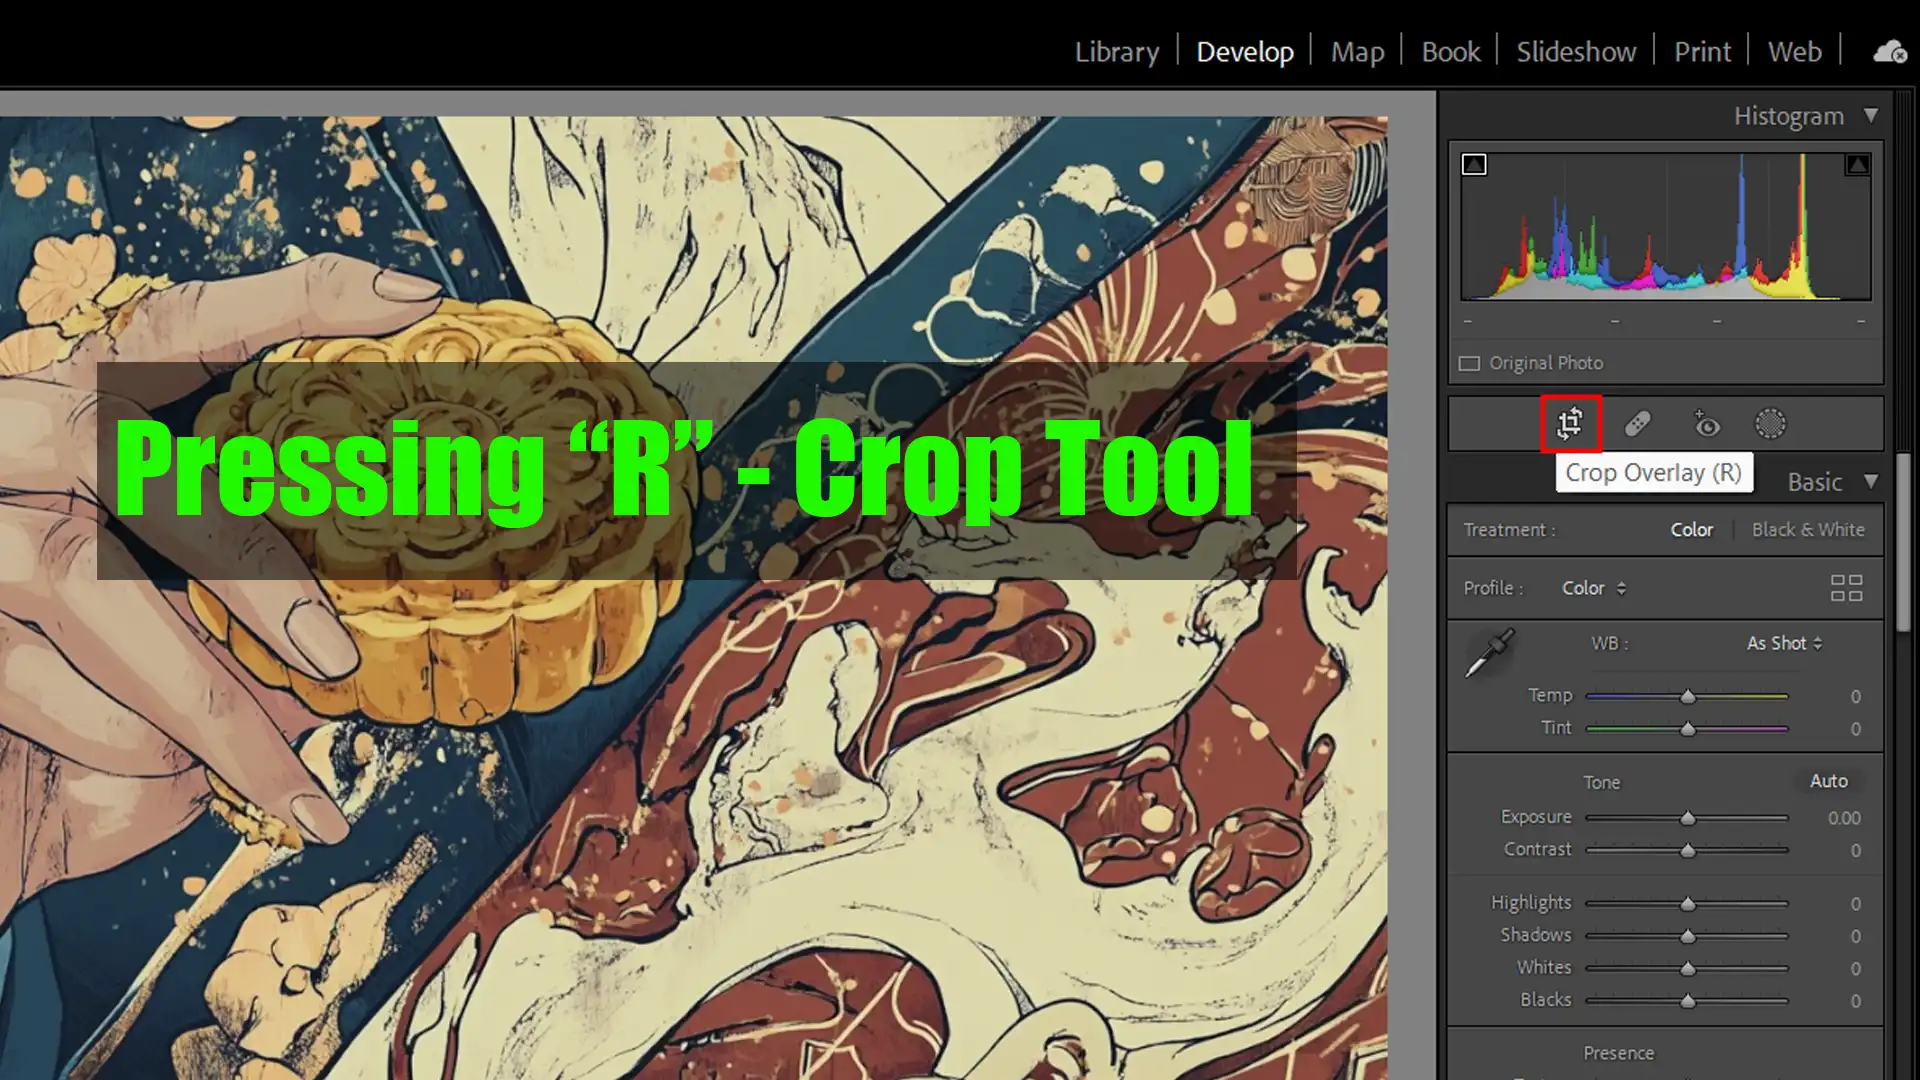Click the Contrast slider handle
The width and height of the screenshot is (1920, 1080).
[1688, 851]
